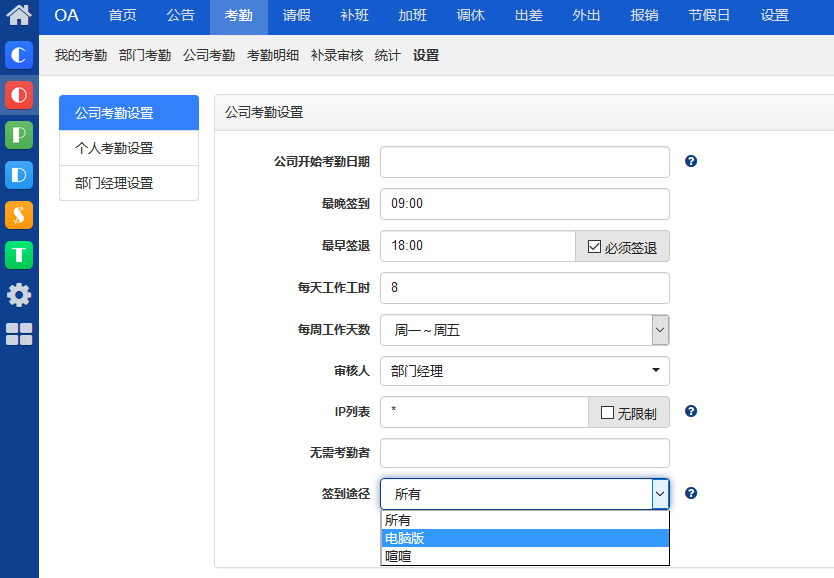Open 个人考勤设置 in the left panel
This screenshot has height=578, width=834.
[114, 148]
